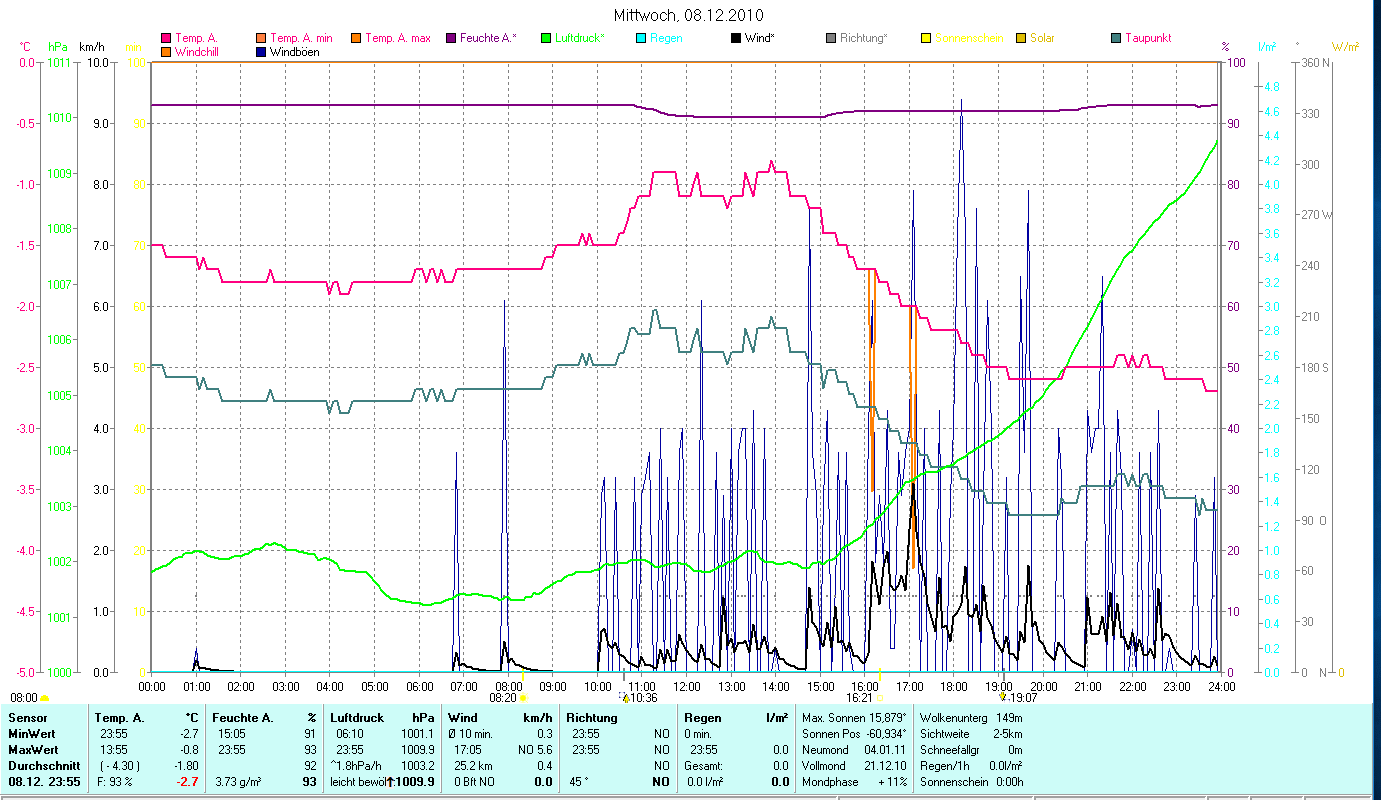Select the 'Temp. A.' legend label
The image size is (1381, 800).
[x=196, y=38]
